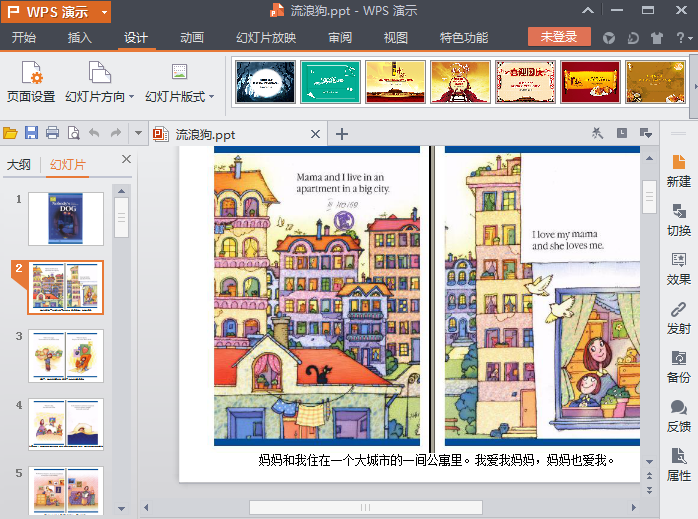The image size is (698, 519).
Task: Click the redo arrow icon
Action: (x=116, y=133)
